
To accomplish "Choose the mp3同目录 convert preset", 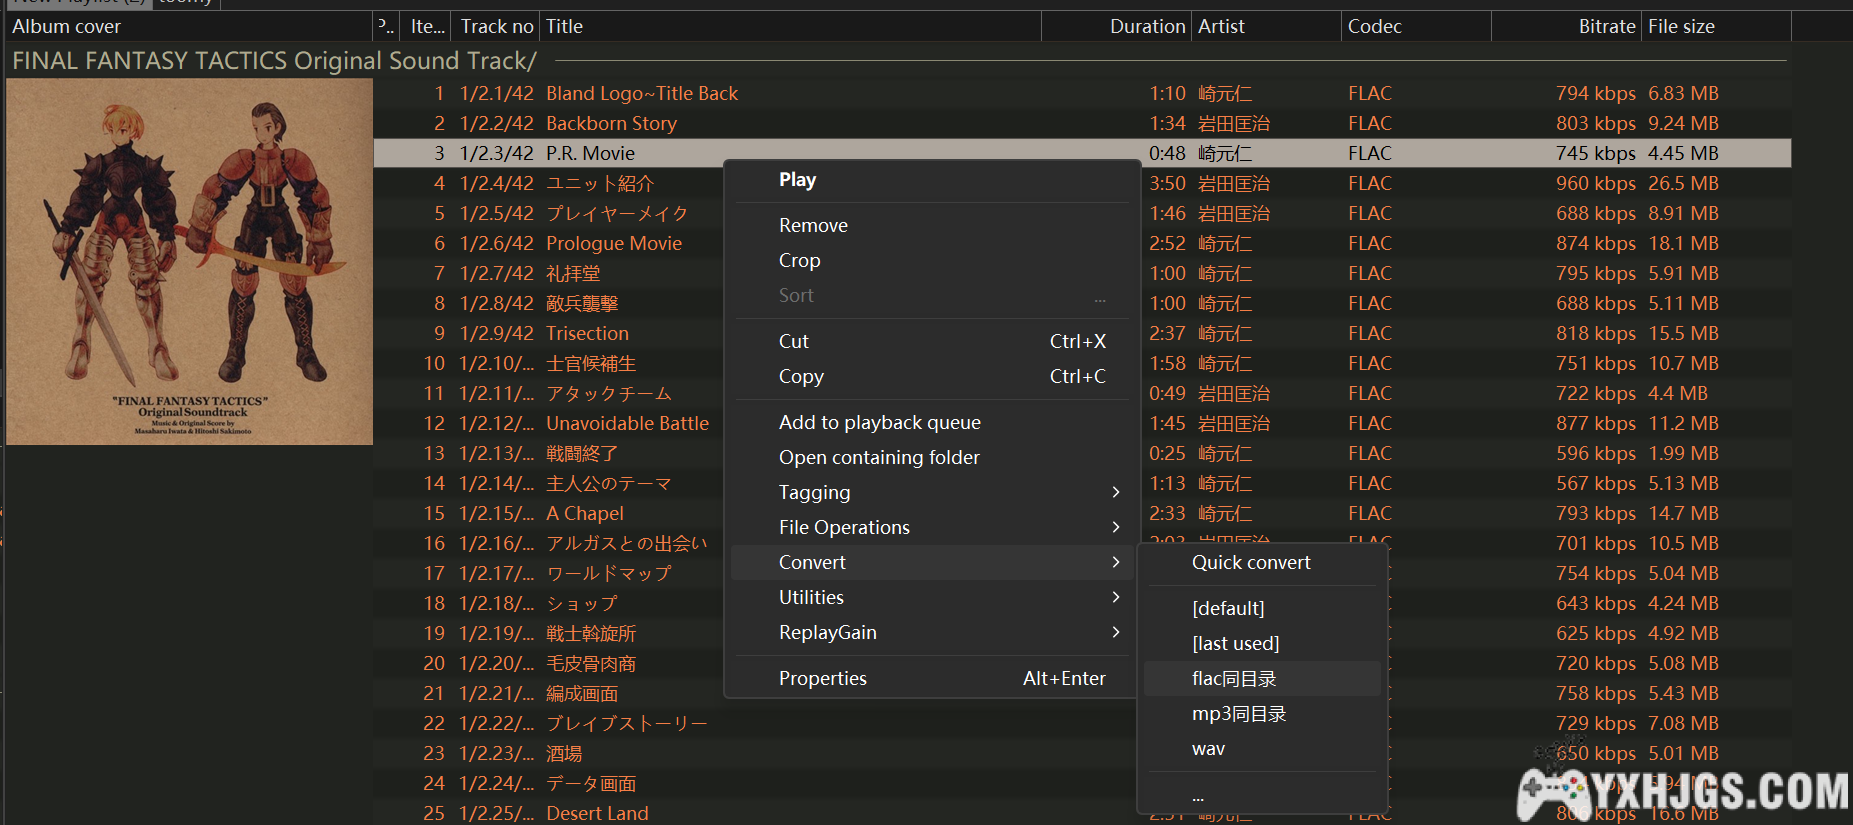I will 1238,714.
